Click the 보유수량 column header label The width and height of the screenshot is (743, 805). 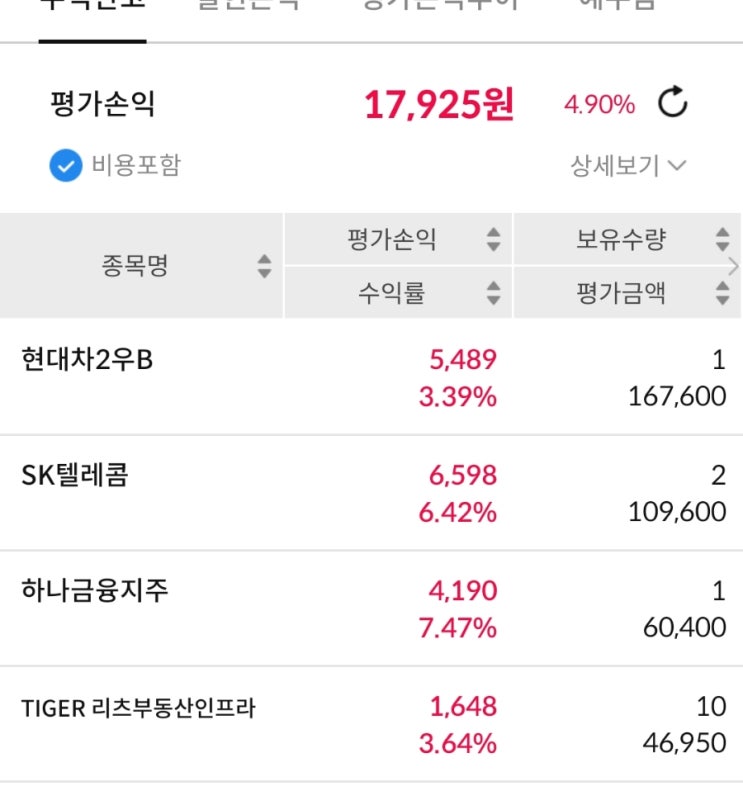620,240
